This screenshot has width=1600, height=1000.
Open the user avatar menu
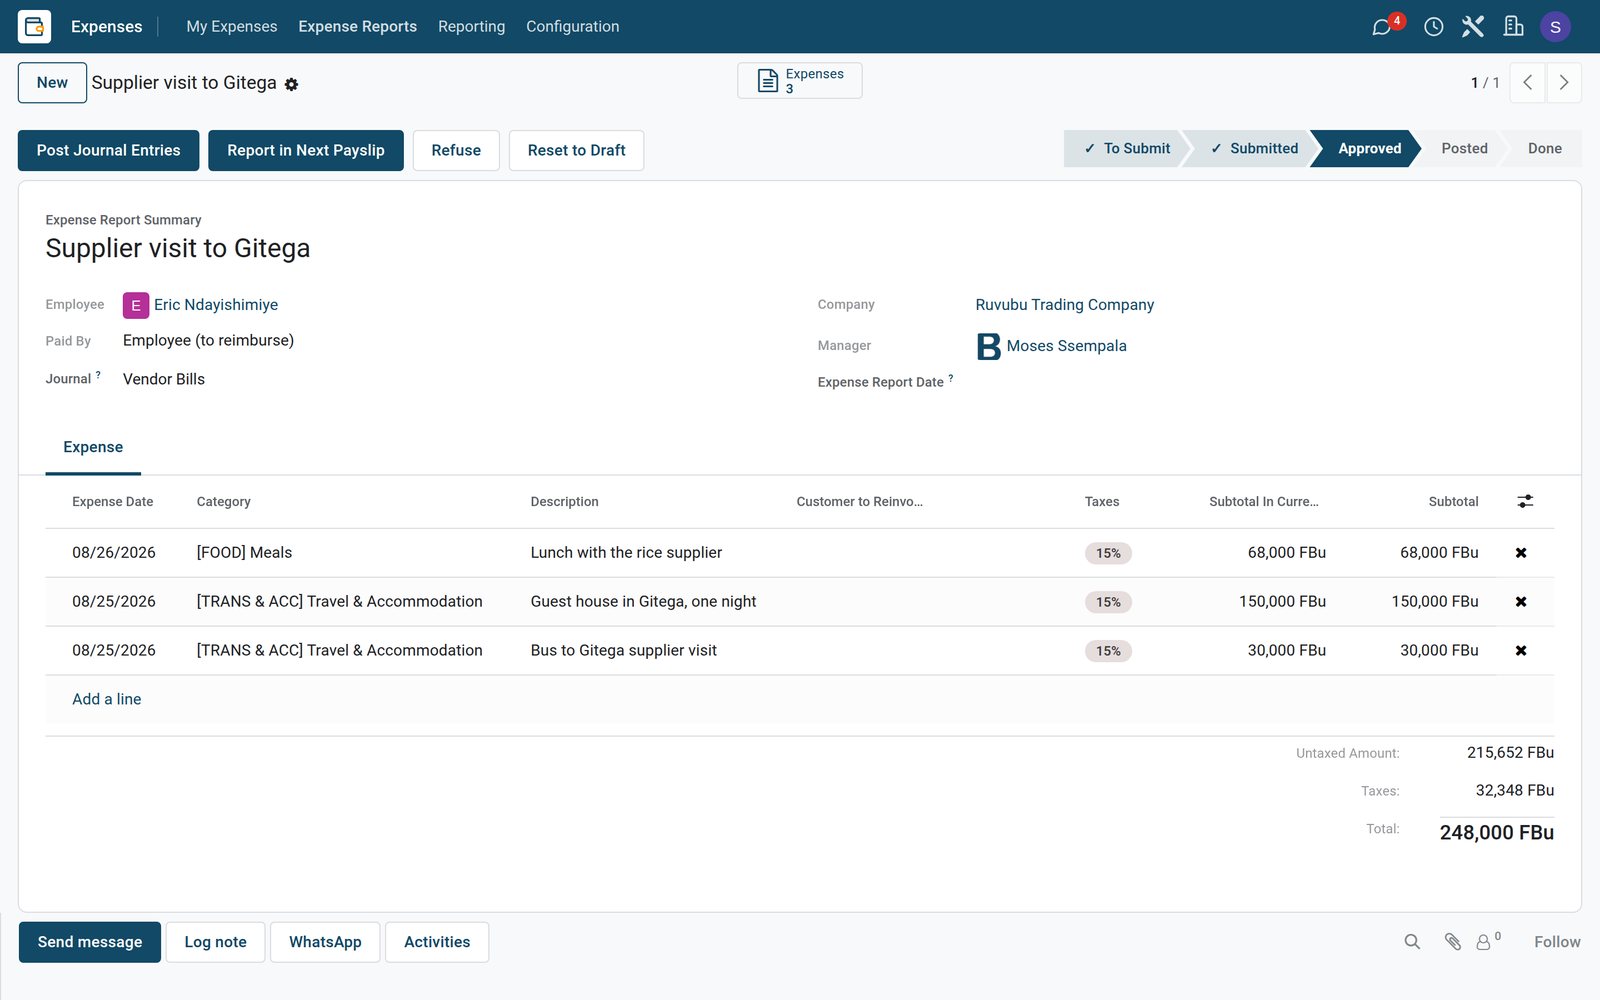1555,27
